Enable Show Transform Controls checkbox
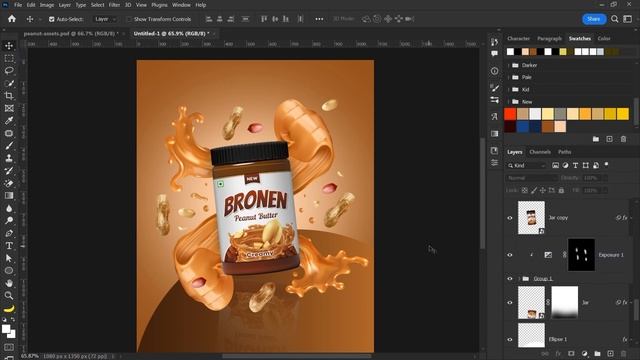 (129, 19)
